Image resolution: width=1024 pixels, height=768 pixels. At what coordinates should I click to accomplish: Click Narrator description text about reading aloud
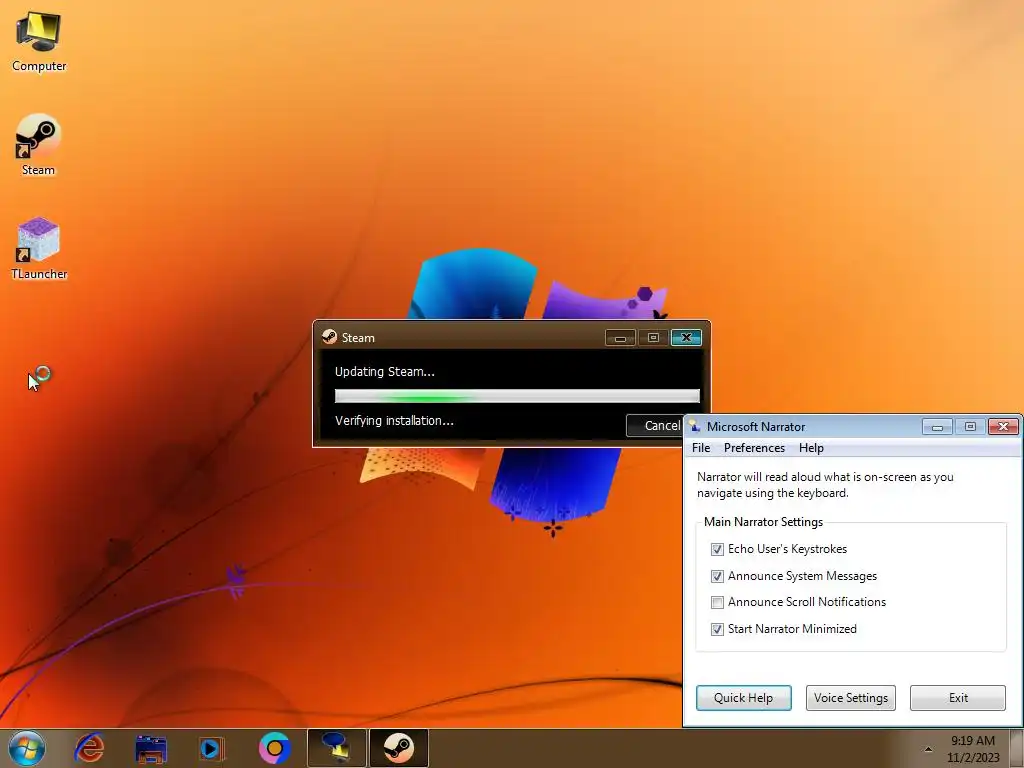tap(825, 485)
